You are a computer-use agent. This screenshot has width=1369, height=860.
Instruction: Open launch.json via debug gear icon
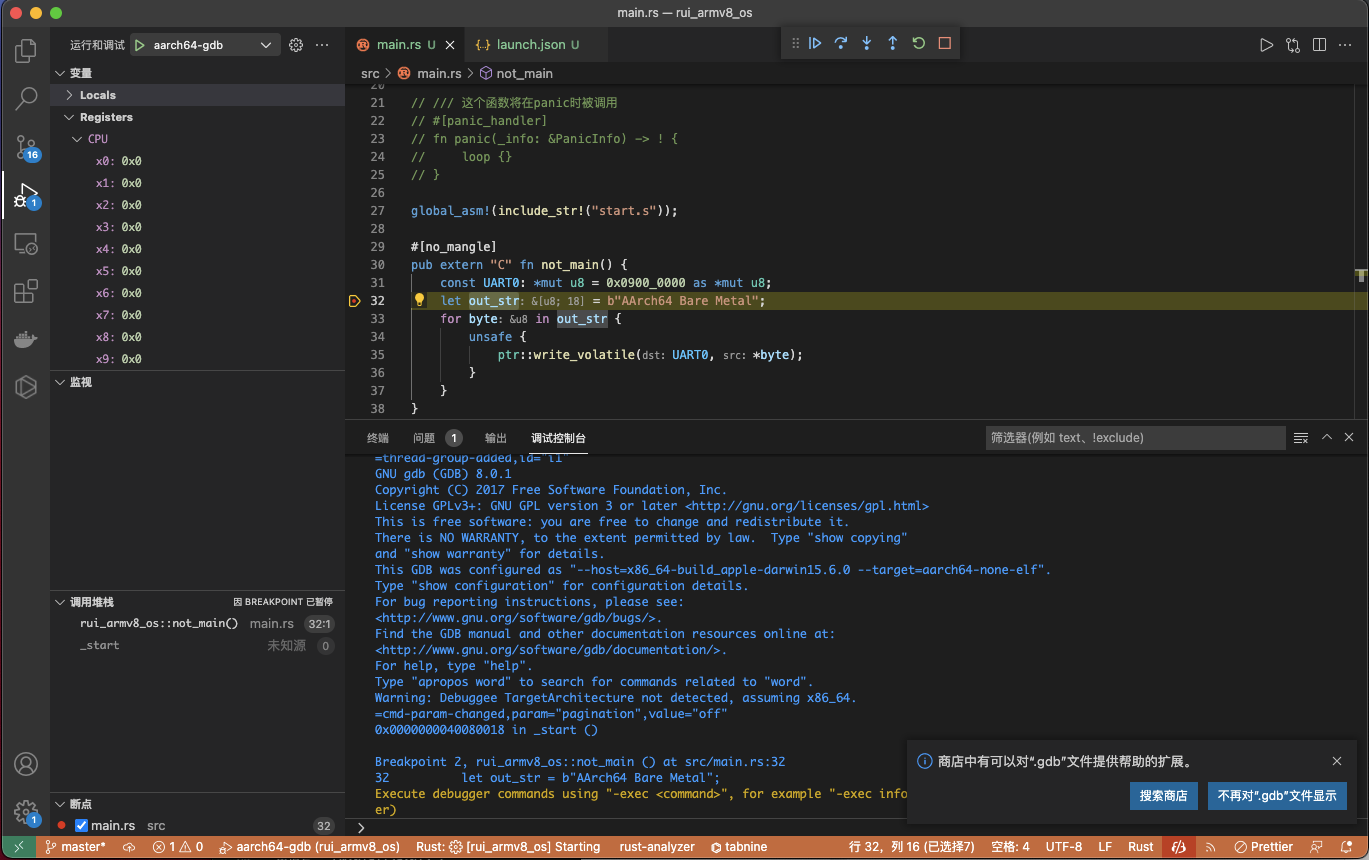pyautogui.click(x=296, y=45)
